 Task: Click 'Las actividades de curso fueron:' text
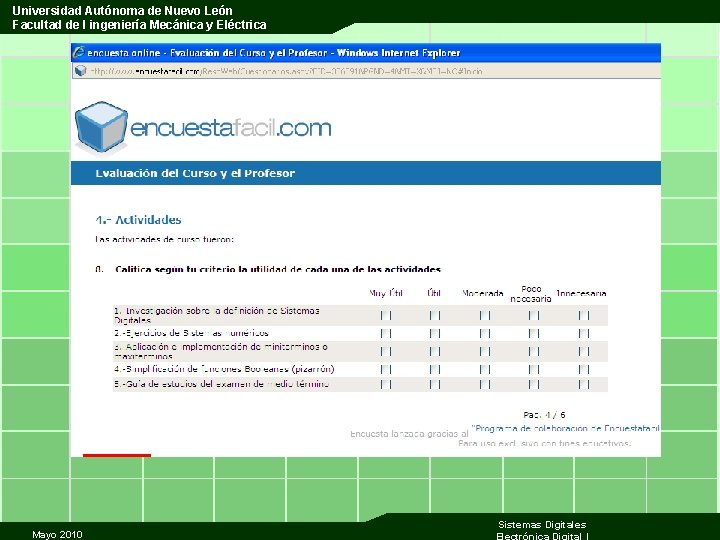click(164, 239)
